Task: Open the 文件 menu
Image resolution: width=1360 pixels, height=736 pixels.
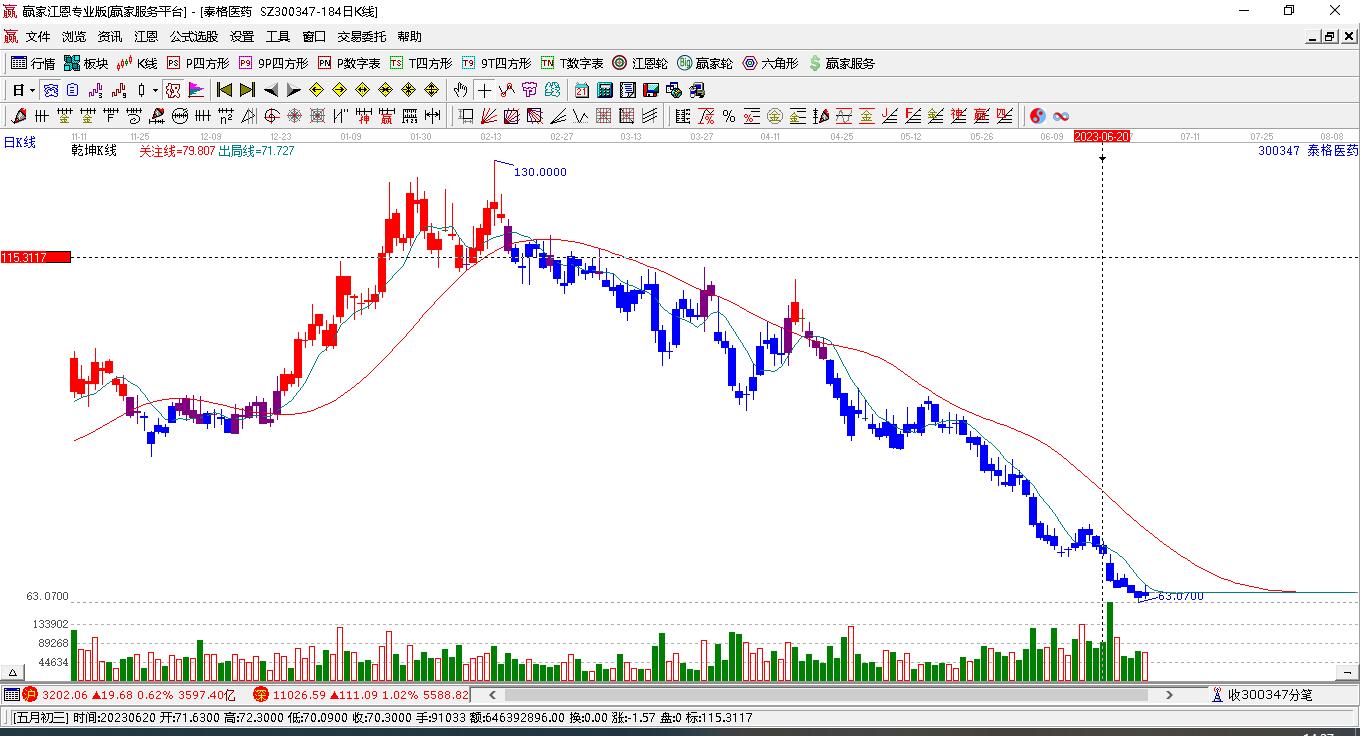Action: (x=38, y=36)
